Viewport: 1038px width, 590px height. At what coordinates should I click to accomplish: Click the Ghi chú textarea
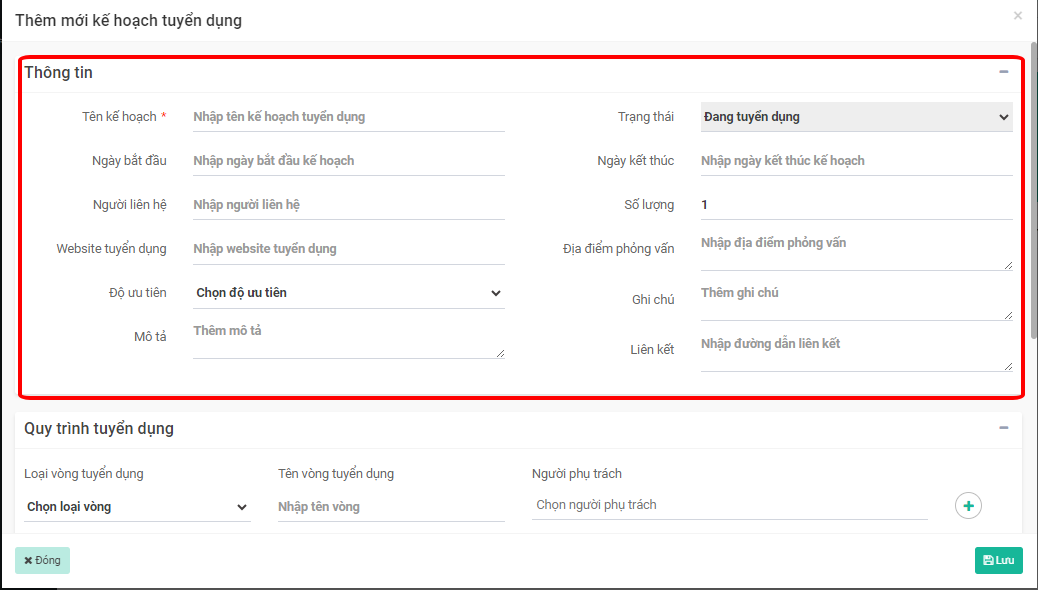[x=856, y=300]
